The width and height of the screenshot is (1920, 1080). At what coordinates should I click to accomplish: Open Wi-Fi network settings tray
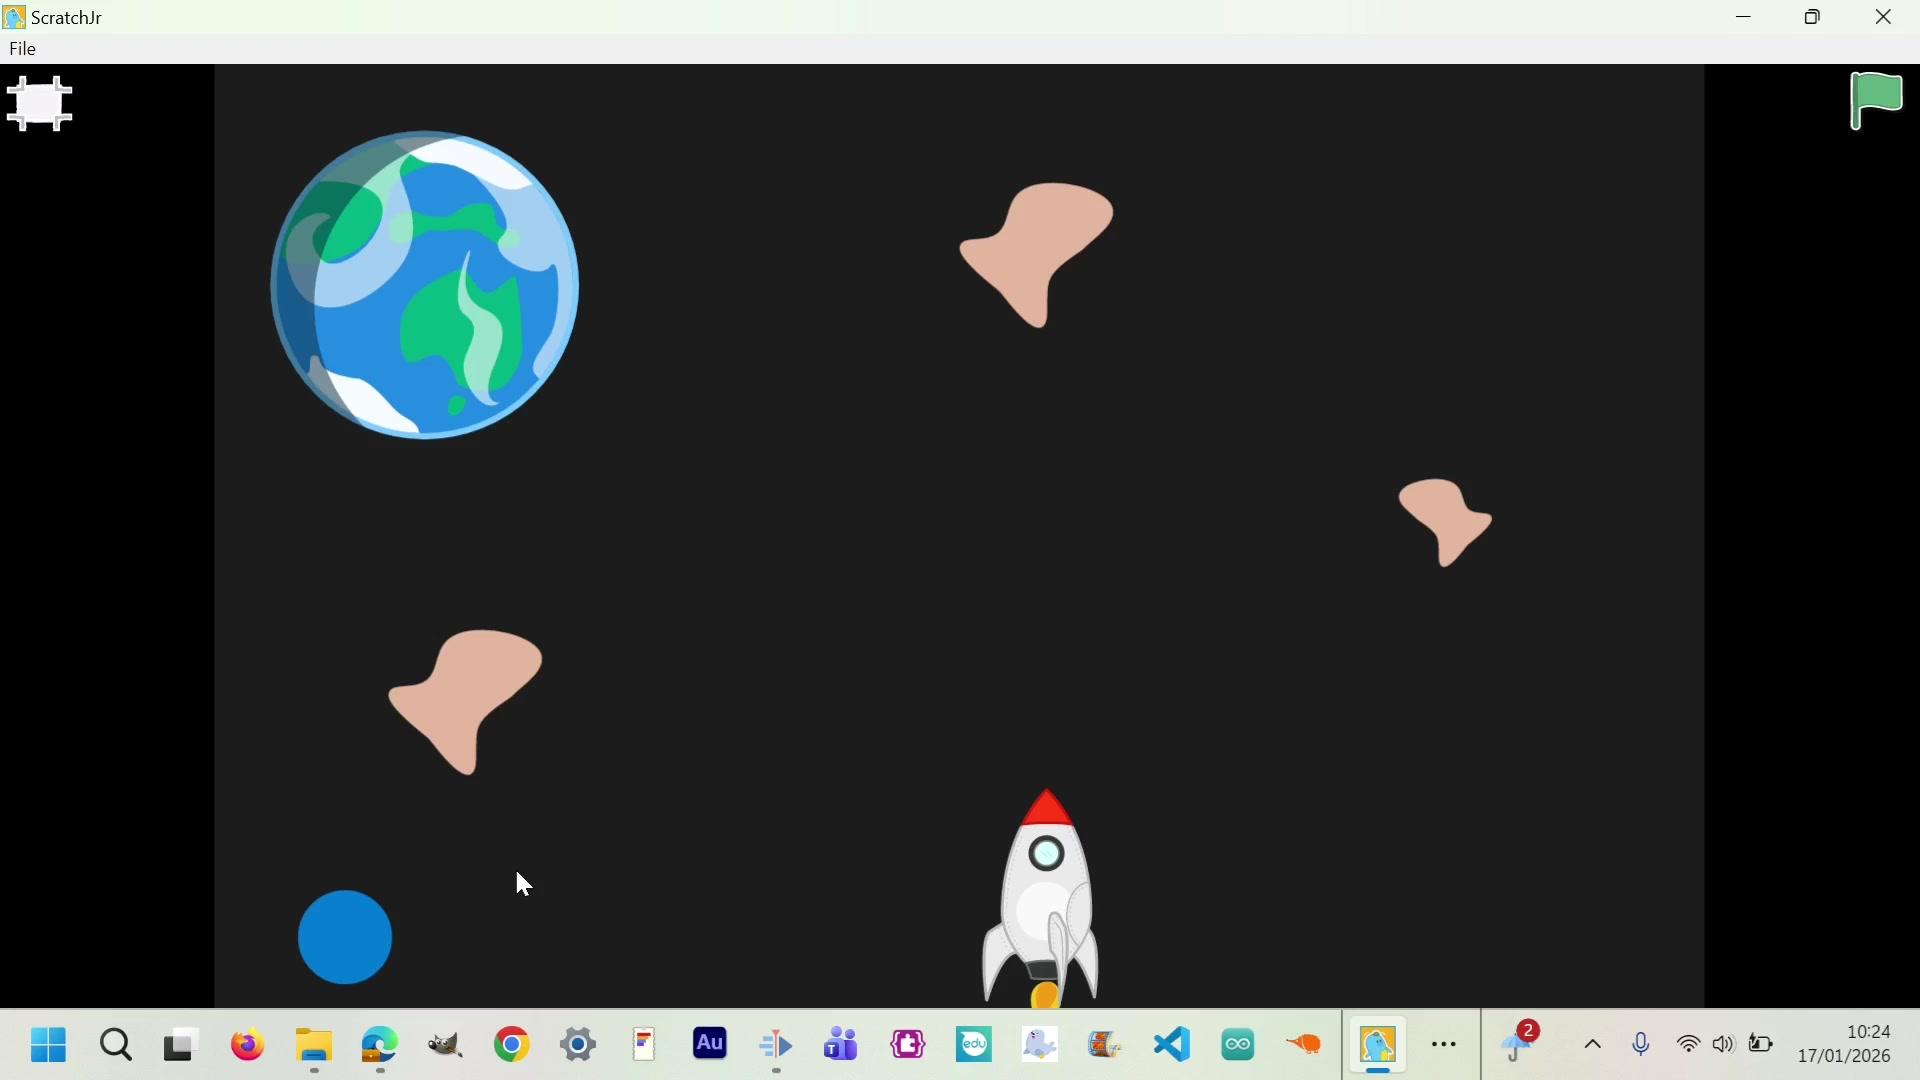point(1689,1046)
